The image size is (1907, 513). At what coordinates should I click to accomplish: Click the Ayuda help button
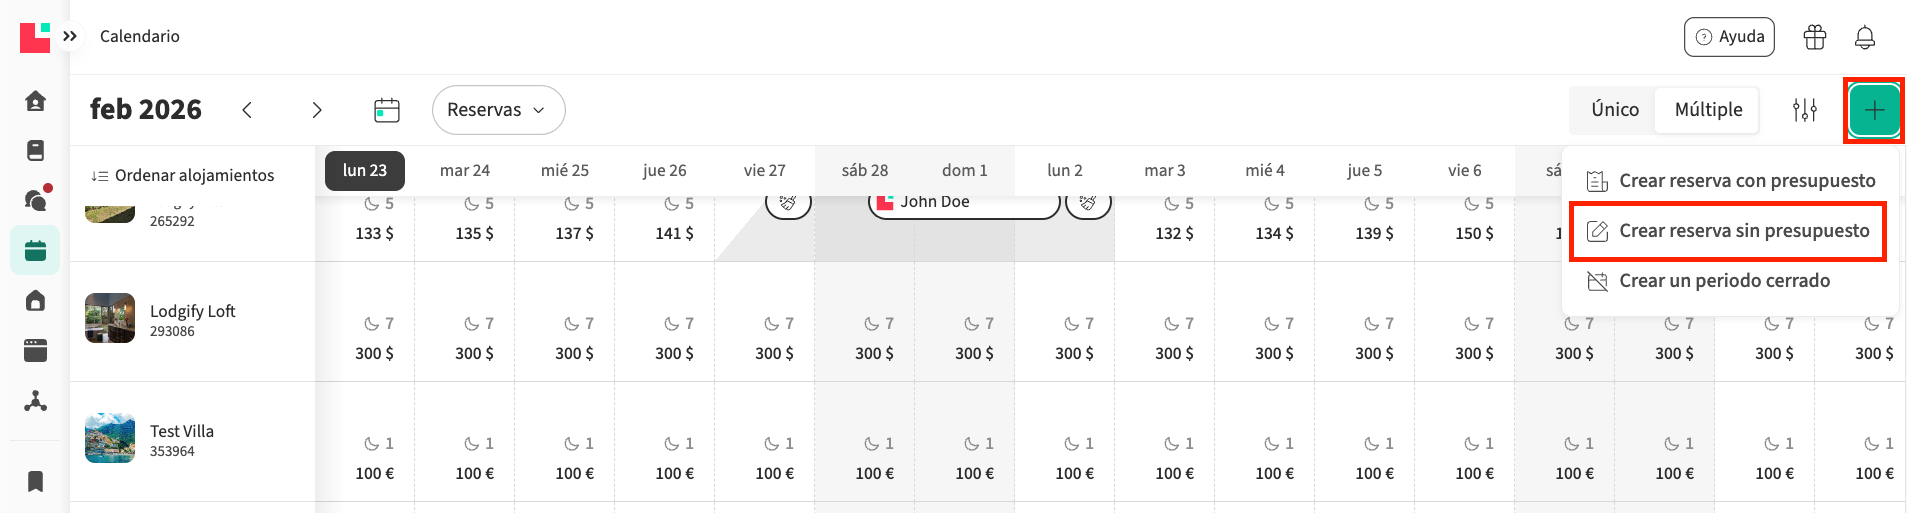1729,37
